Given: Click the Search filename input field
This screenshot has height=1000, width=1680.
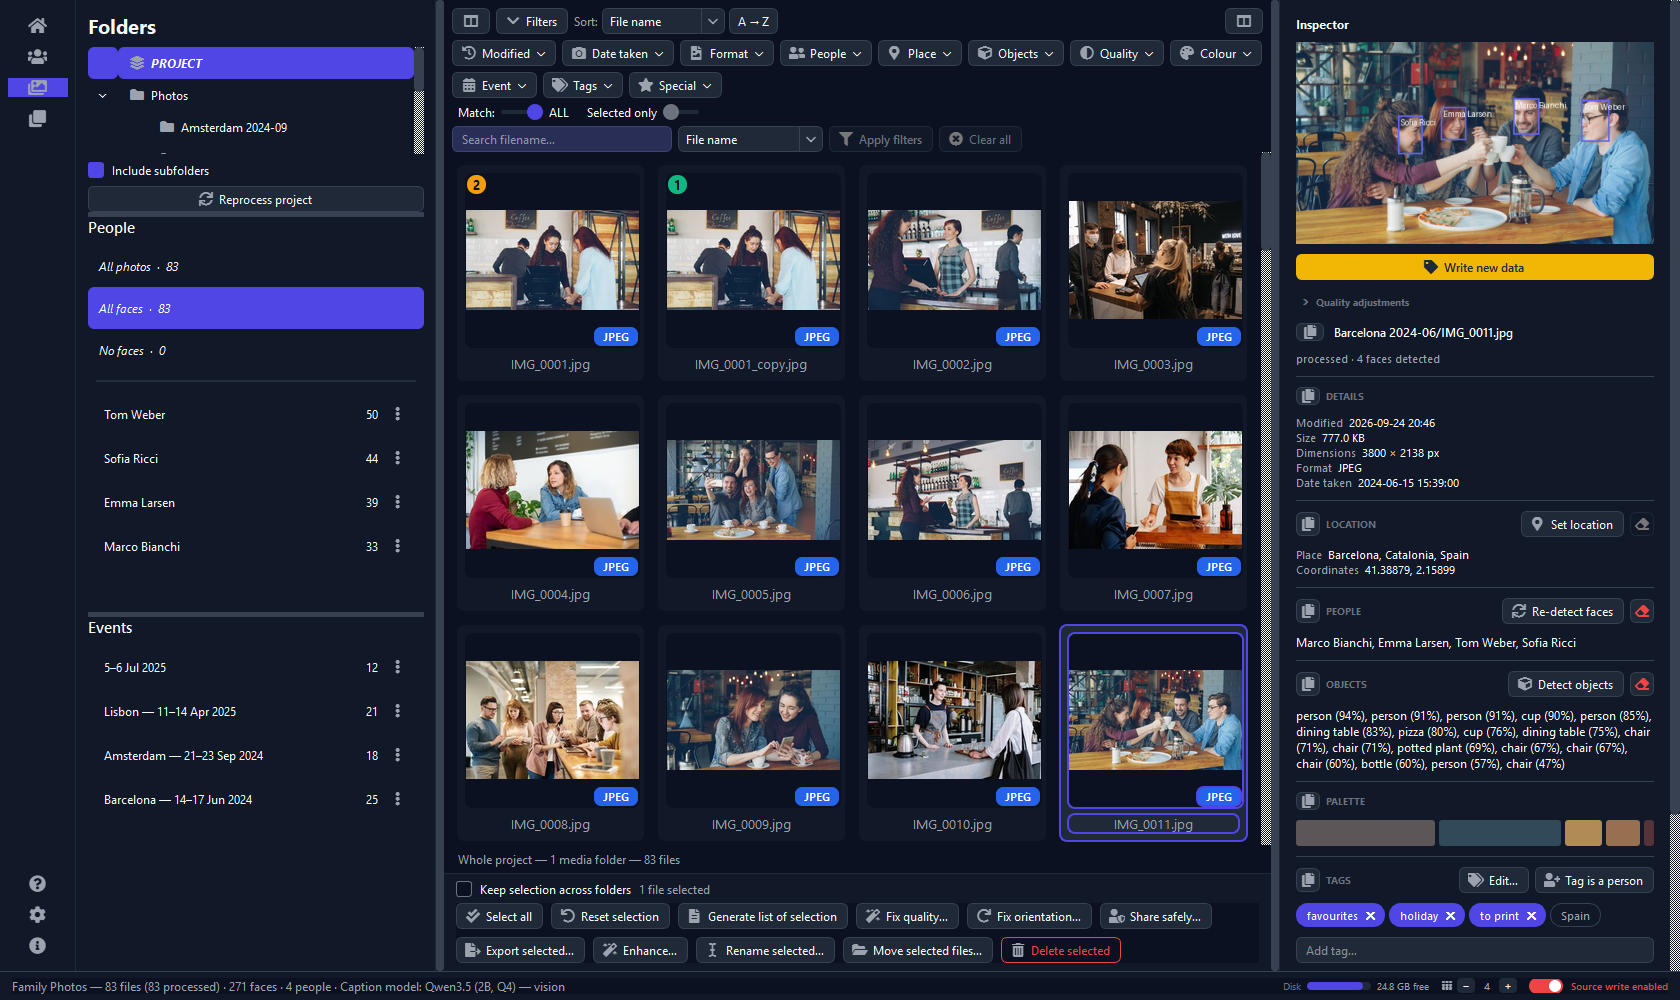Looking at the screenshot, I should (562, 139).
